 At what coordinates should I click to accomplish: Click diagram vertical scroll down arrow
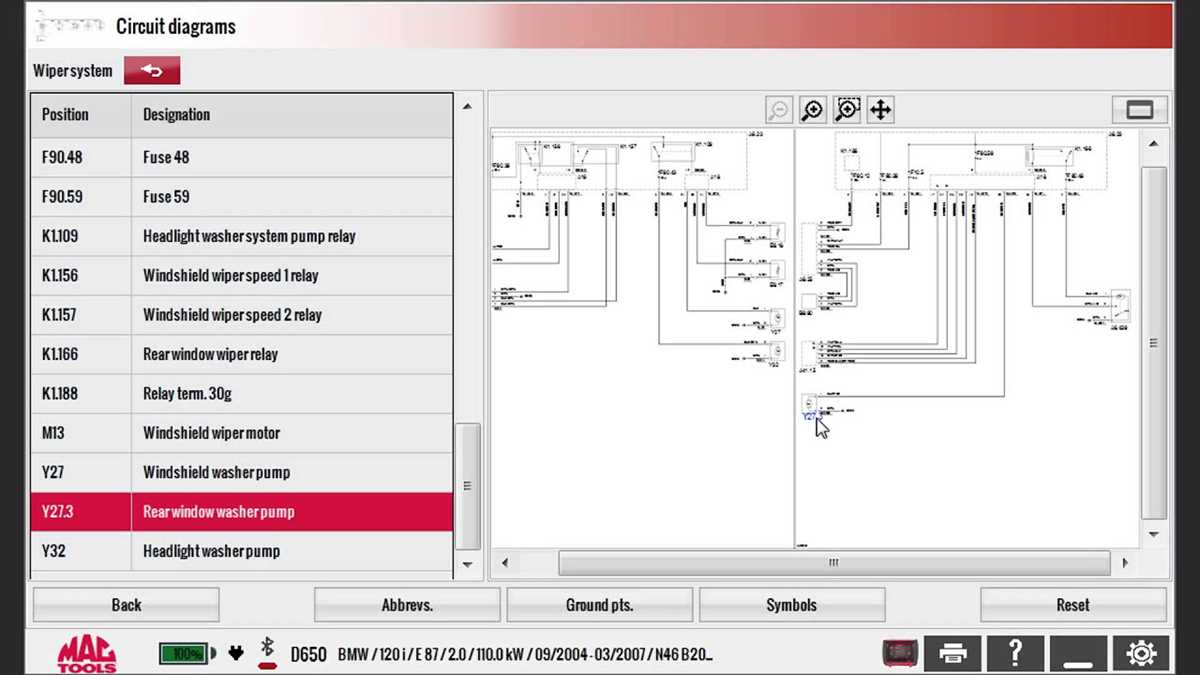click(1154, 534)
